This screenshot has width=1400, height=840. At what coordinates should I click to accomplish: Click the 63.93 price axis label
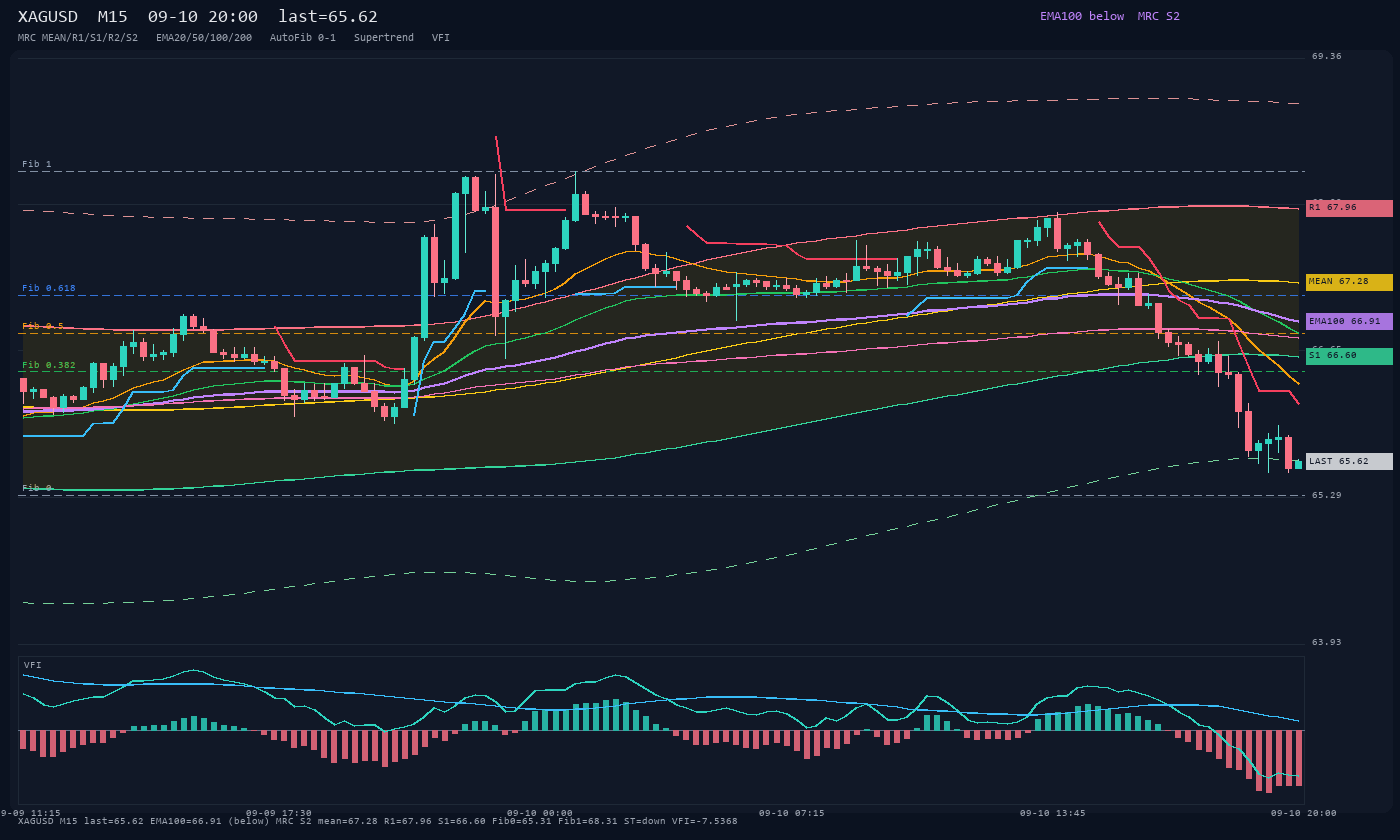(1327, 642)
